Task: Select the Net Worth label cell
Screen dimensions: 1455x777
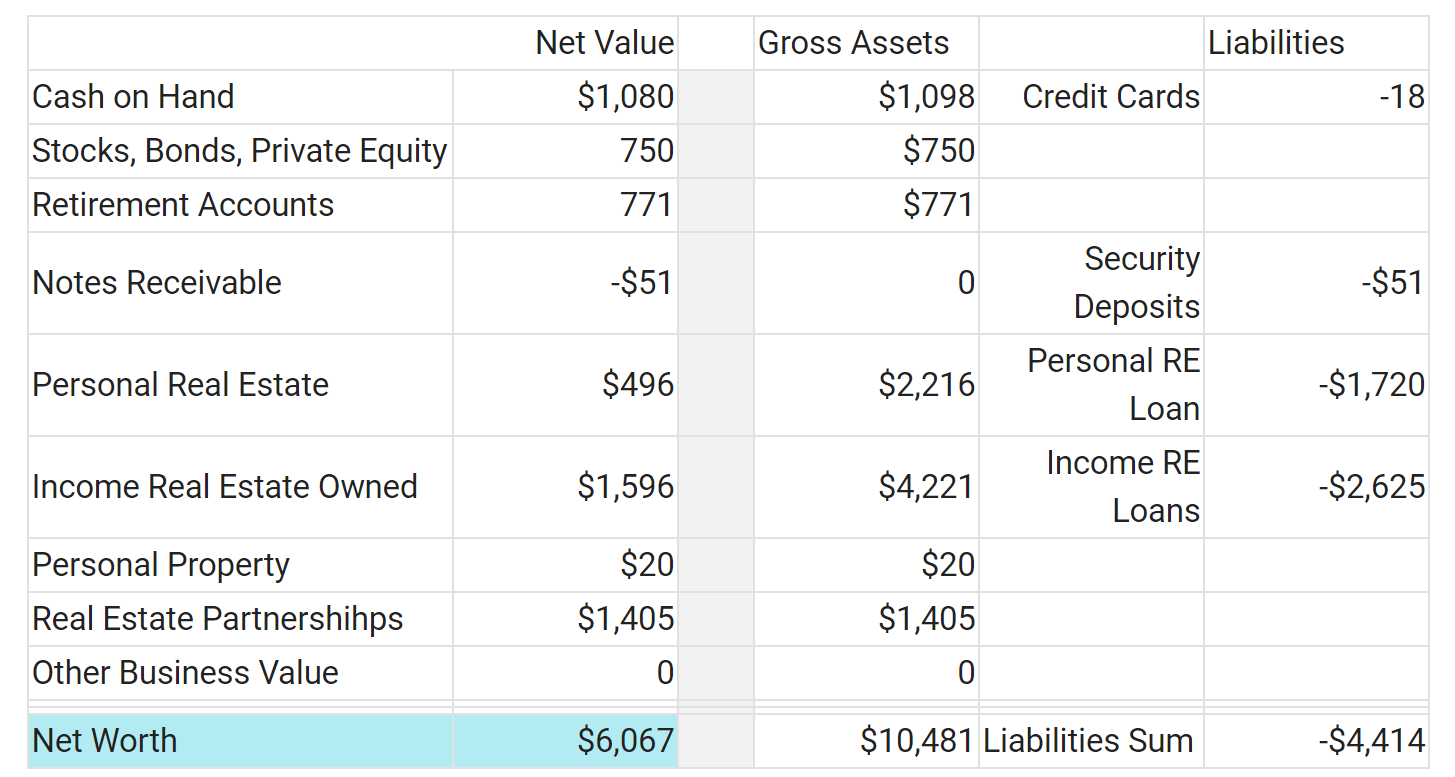Action: point(240,741)
